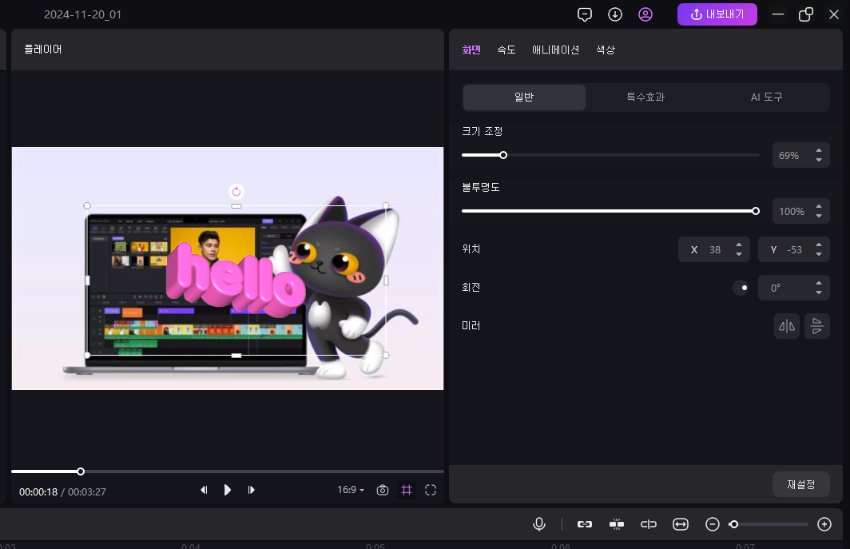The image size is (850, 549).
Task: Fit the timeline to window width
Action: click(x=680, y=524)
